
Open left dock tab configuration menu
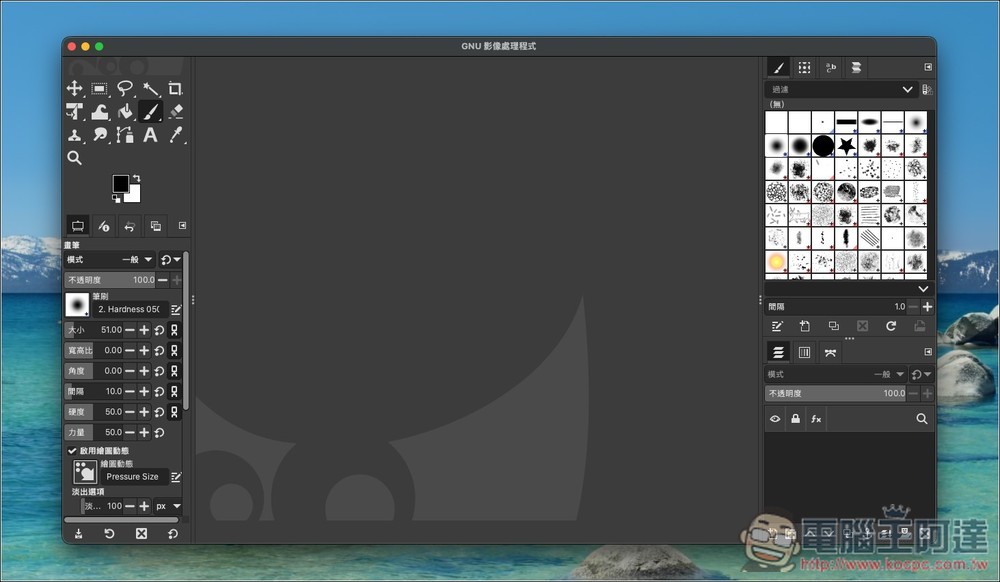[182, 226]
